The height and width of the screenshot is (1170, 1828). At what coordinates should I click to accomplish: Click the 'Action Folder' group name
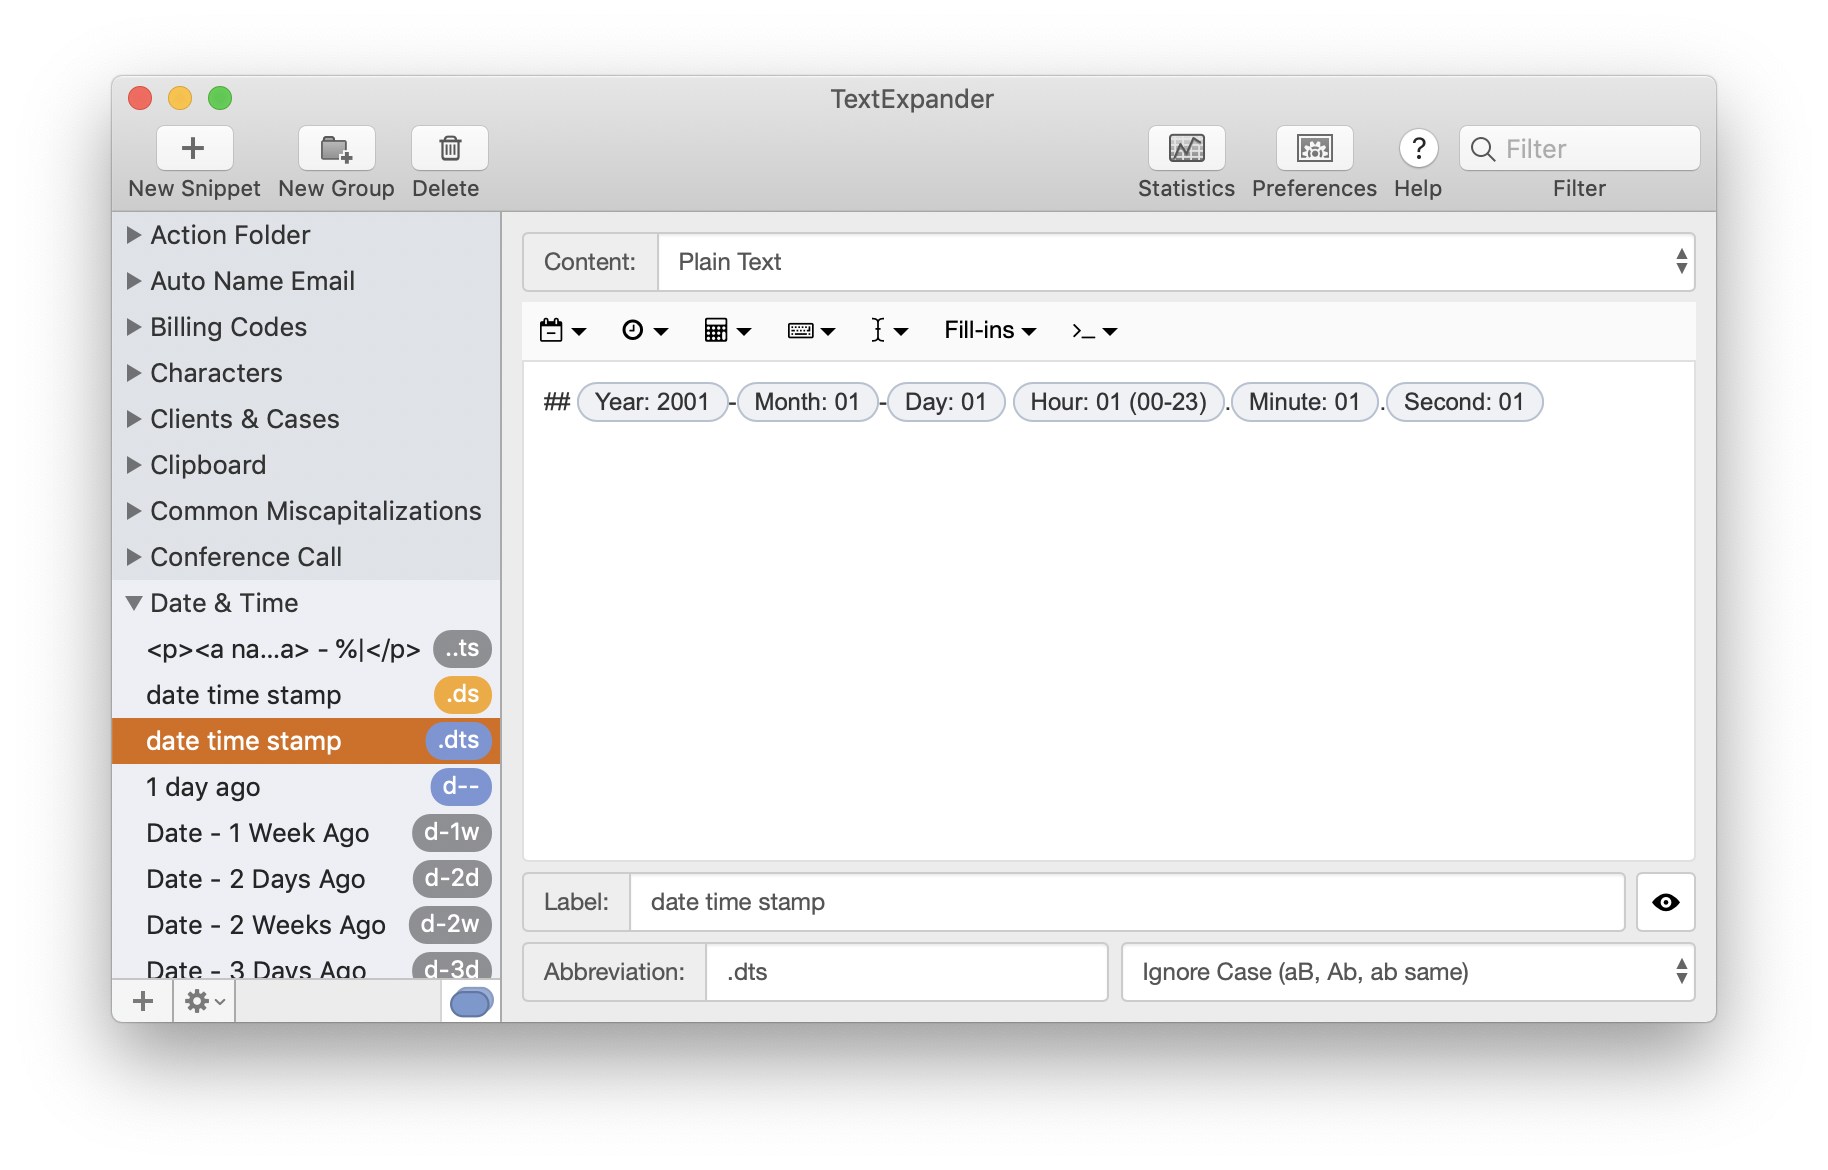(230, 235)
